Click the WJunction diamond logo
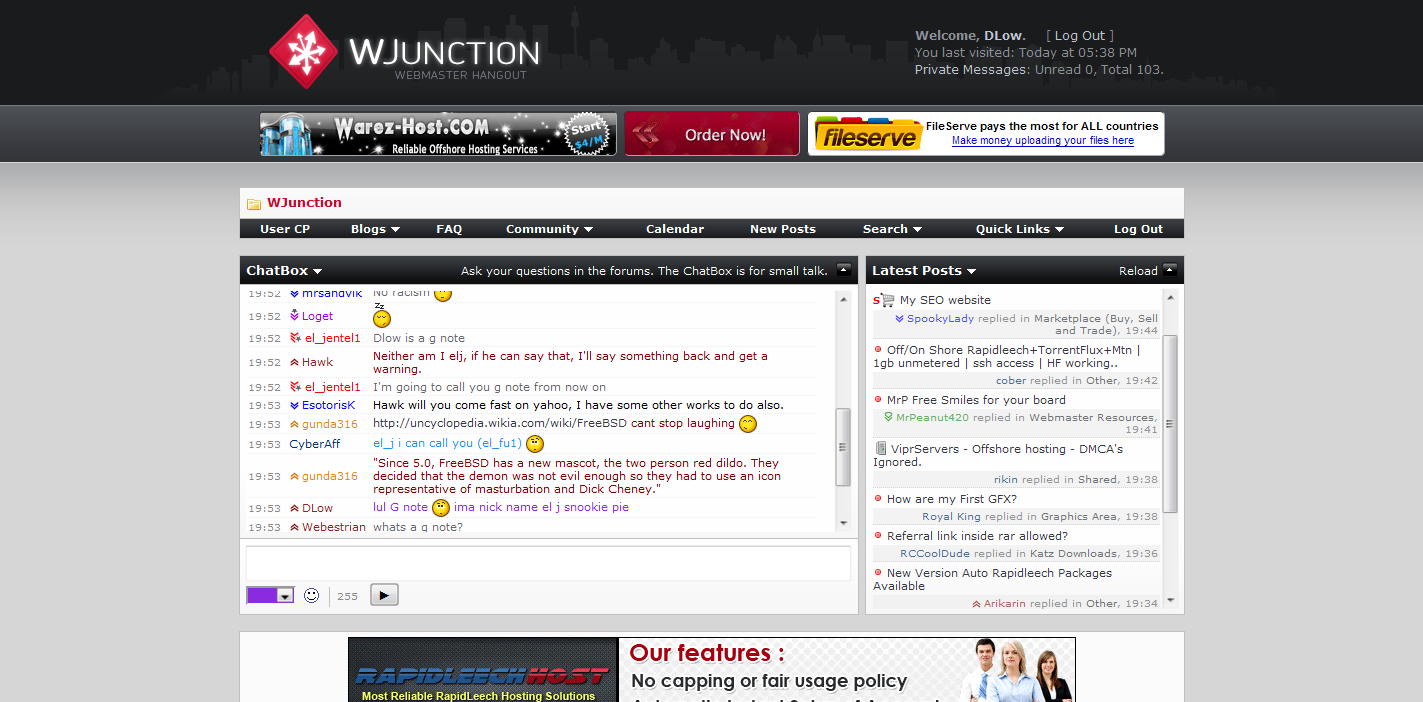 (x=303, y=52)
